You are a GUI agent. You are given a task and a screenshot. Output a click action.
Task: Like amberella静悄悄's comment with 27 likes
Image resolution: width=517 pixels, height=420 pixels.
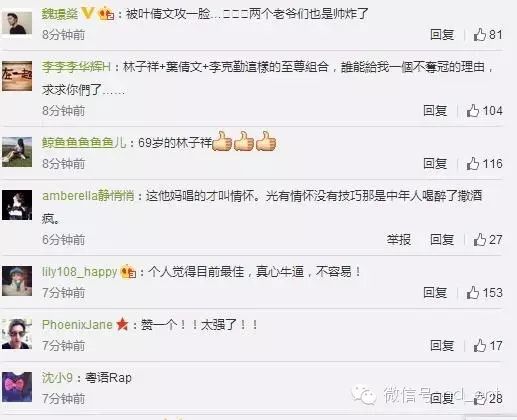click(480, 239)
